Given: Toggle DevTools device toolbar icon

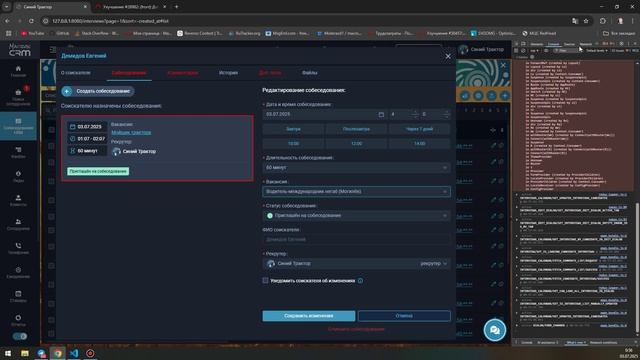Looking at the screenshot, I should (x=523, y=44).
